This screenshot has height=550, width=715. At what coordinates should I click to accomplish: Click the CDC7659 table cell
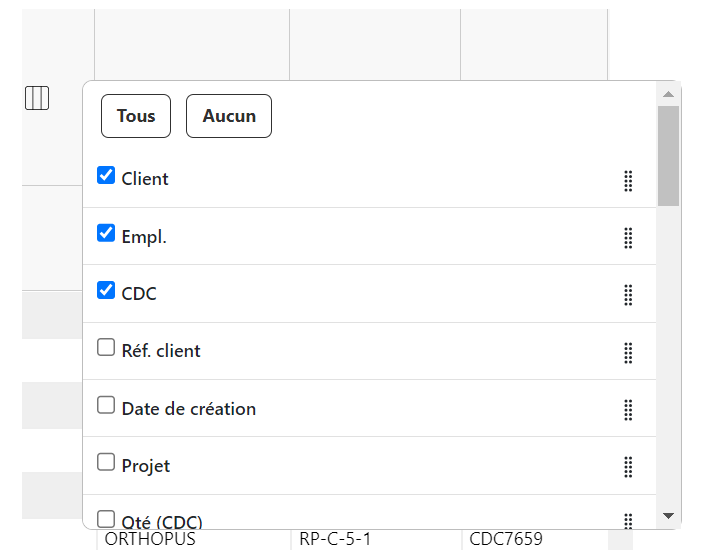click(506, 540)
